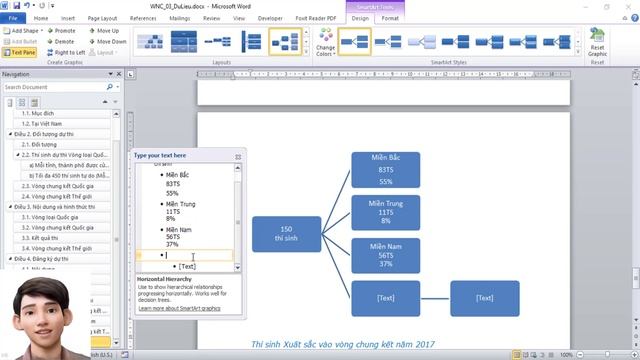Select the third pale SmartArt style thumbnail
The height and width of the screenshot is (360, 640).
(422, 42)
